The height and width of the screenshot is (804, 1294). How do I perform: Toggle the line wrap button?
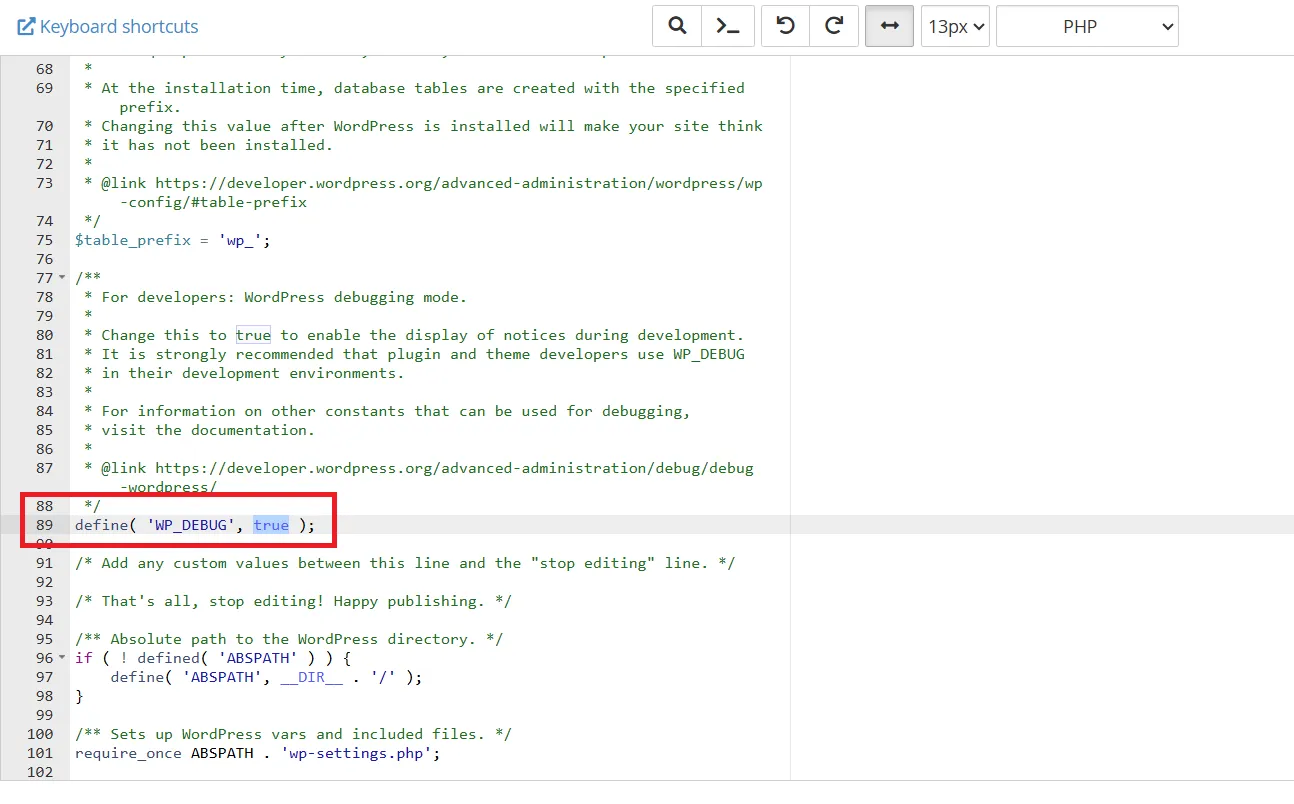(x=889, y=27)
